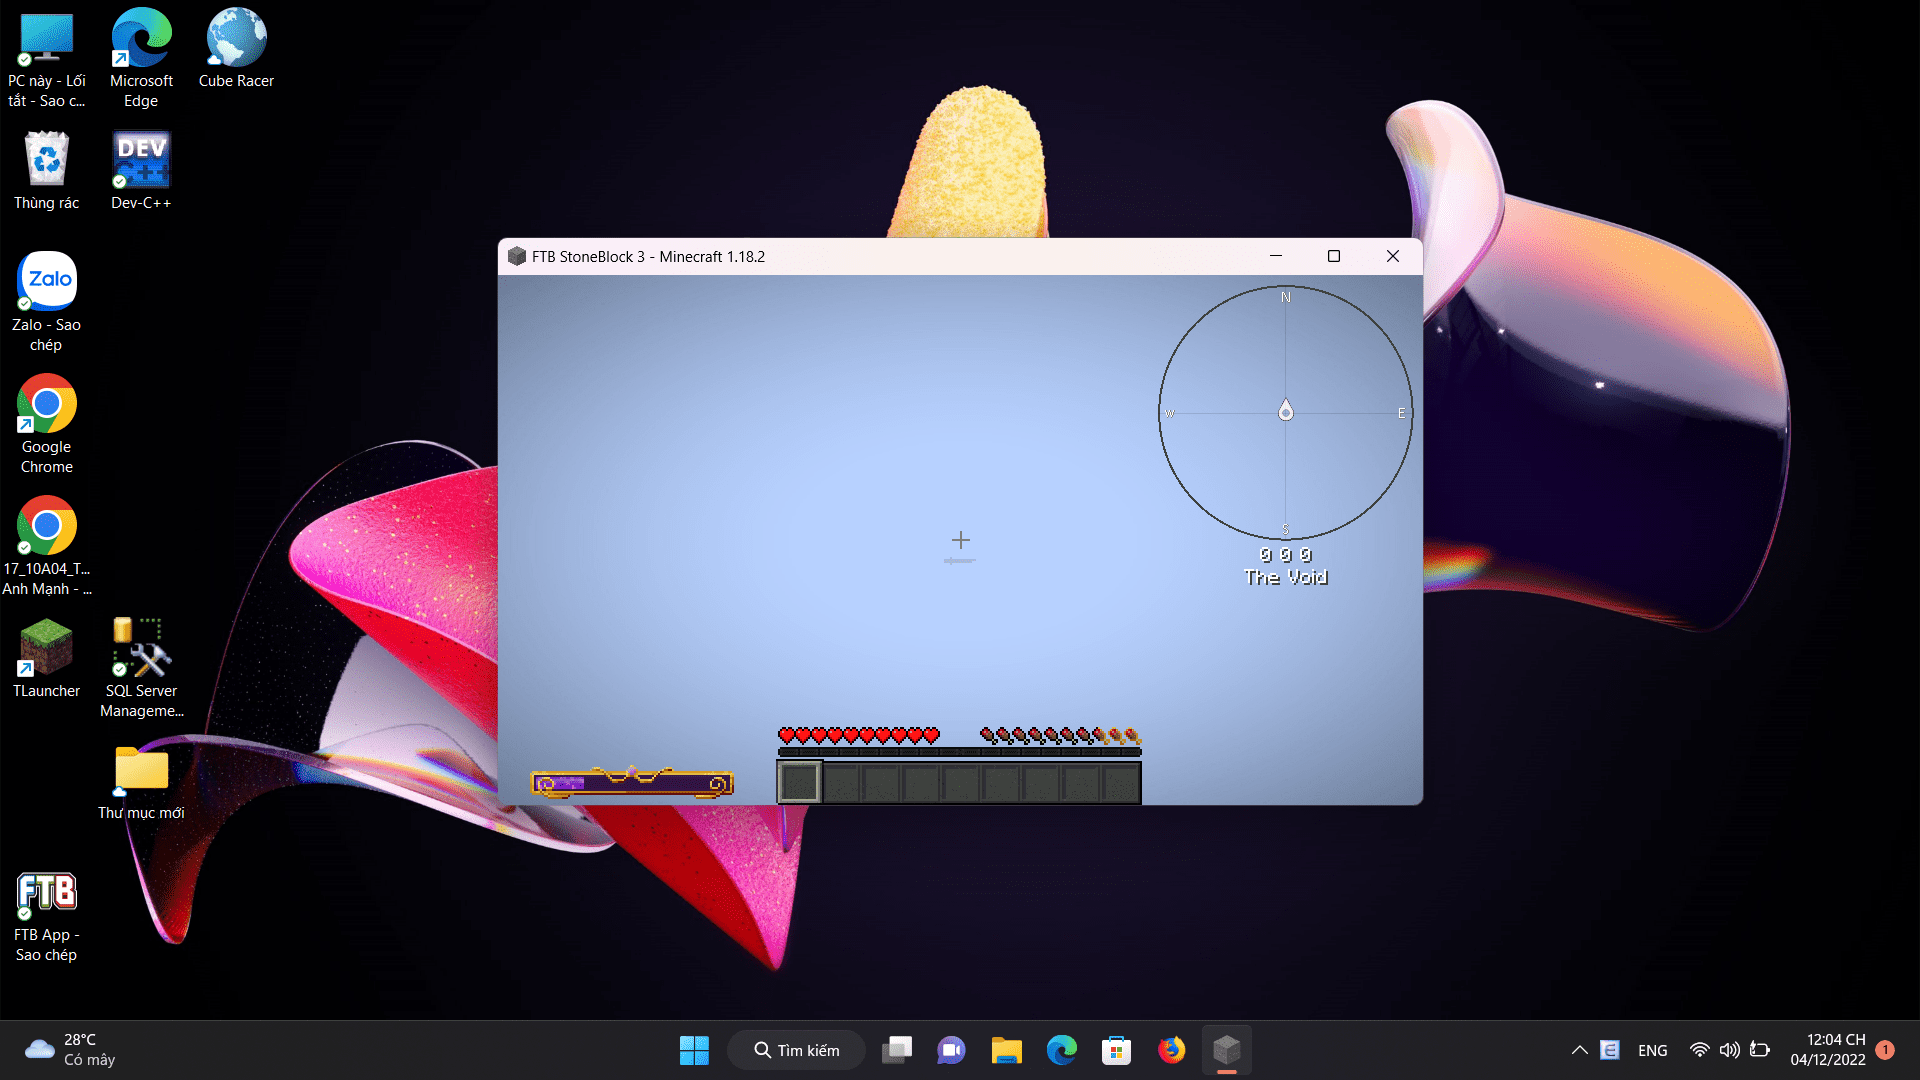Open the ENG language switcher
This screenshot has width=1920, height=1080.
[x=1652, y=1050]
